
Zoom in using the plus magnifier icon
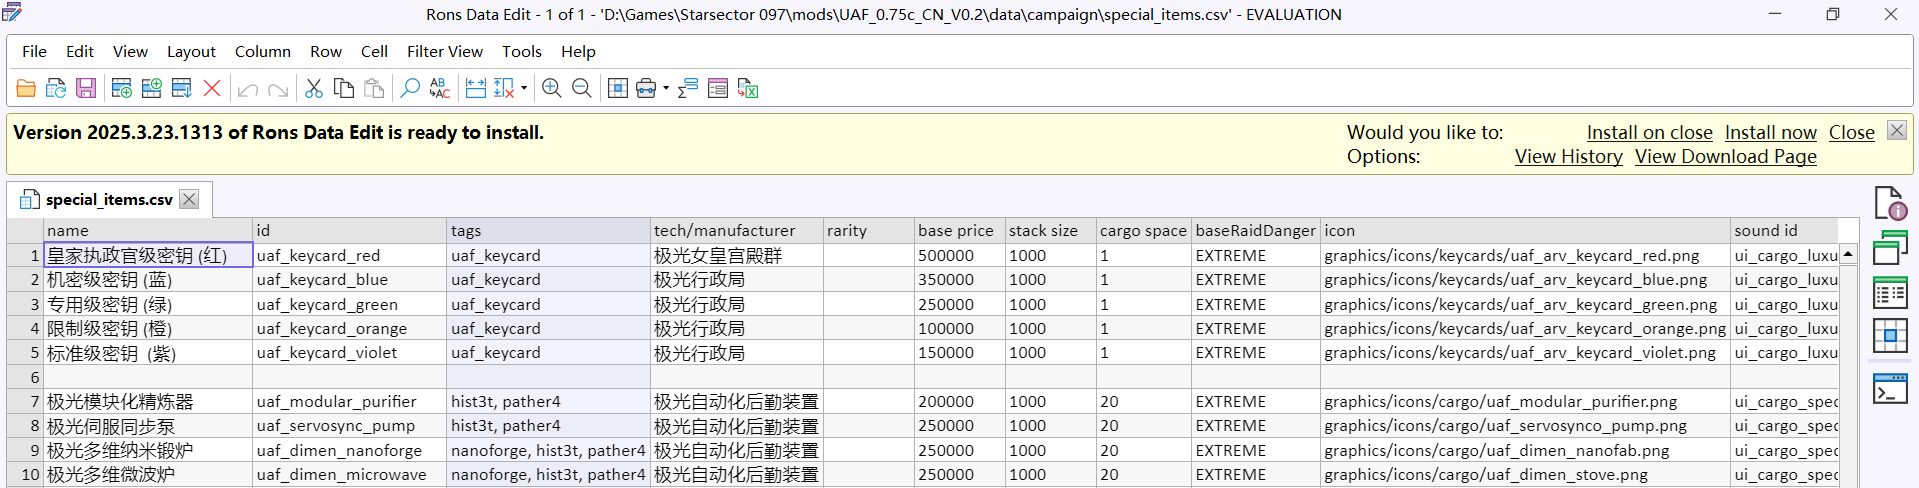pyautogui.click(x=551, y=89)
